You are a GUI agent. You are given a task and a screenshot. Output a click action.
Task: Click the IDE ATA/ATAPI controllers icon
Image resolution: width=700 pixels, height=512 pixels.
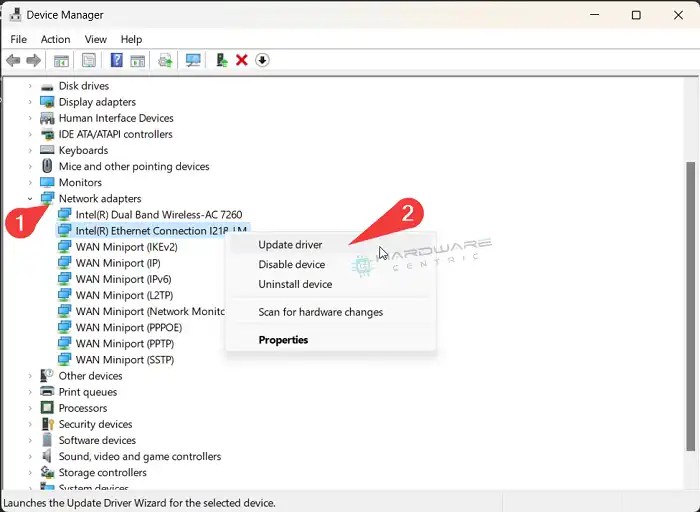(x=47, y=134)
